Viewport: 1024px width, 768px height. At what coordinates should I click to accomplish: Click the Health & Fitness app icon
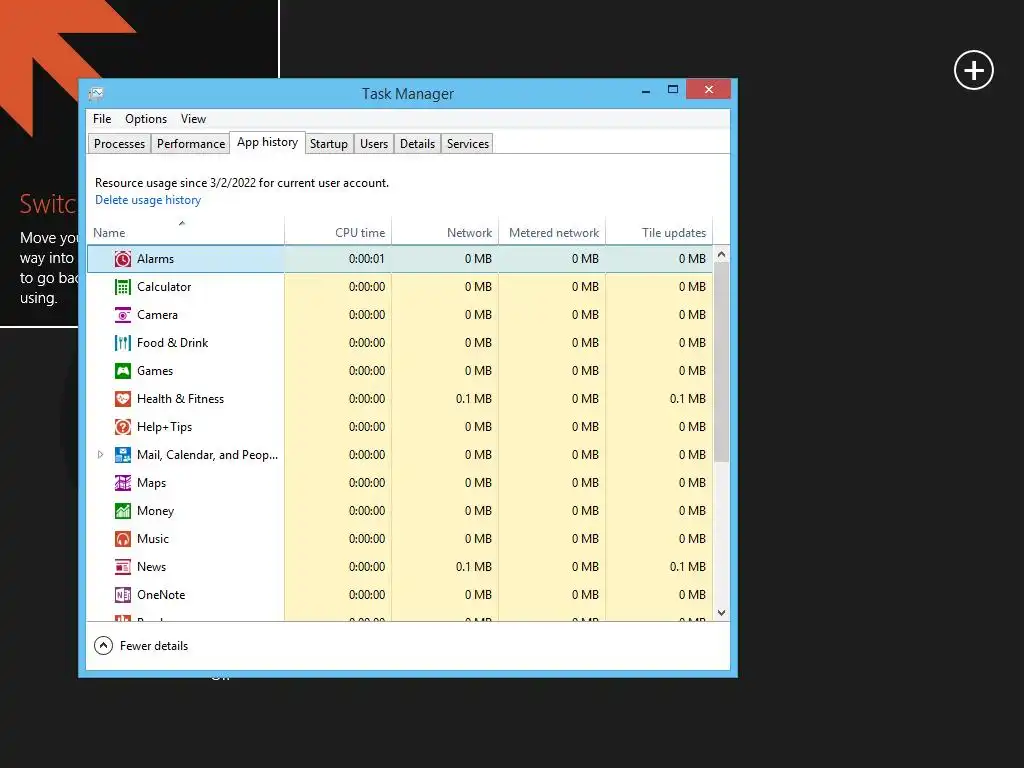click(x=123, y=399)
